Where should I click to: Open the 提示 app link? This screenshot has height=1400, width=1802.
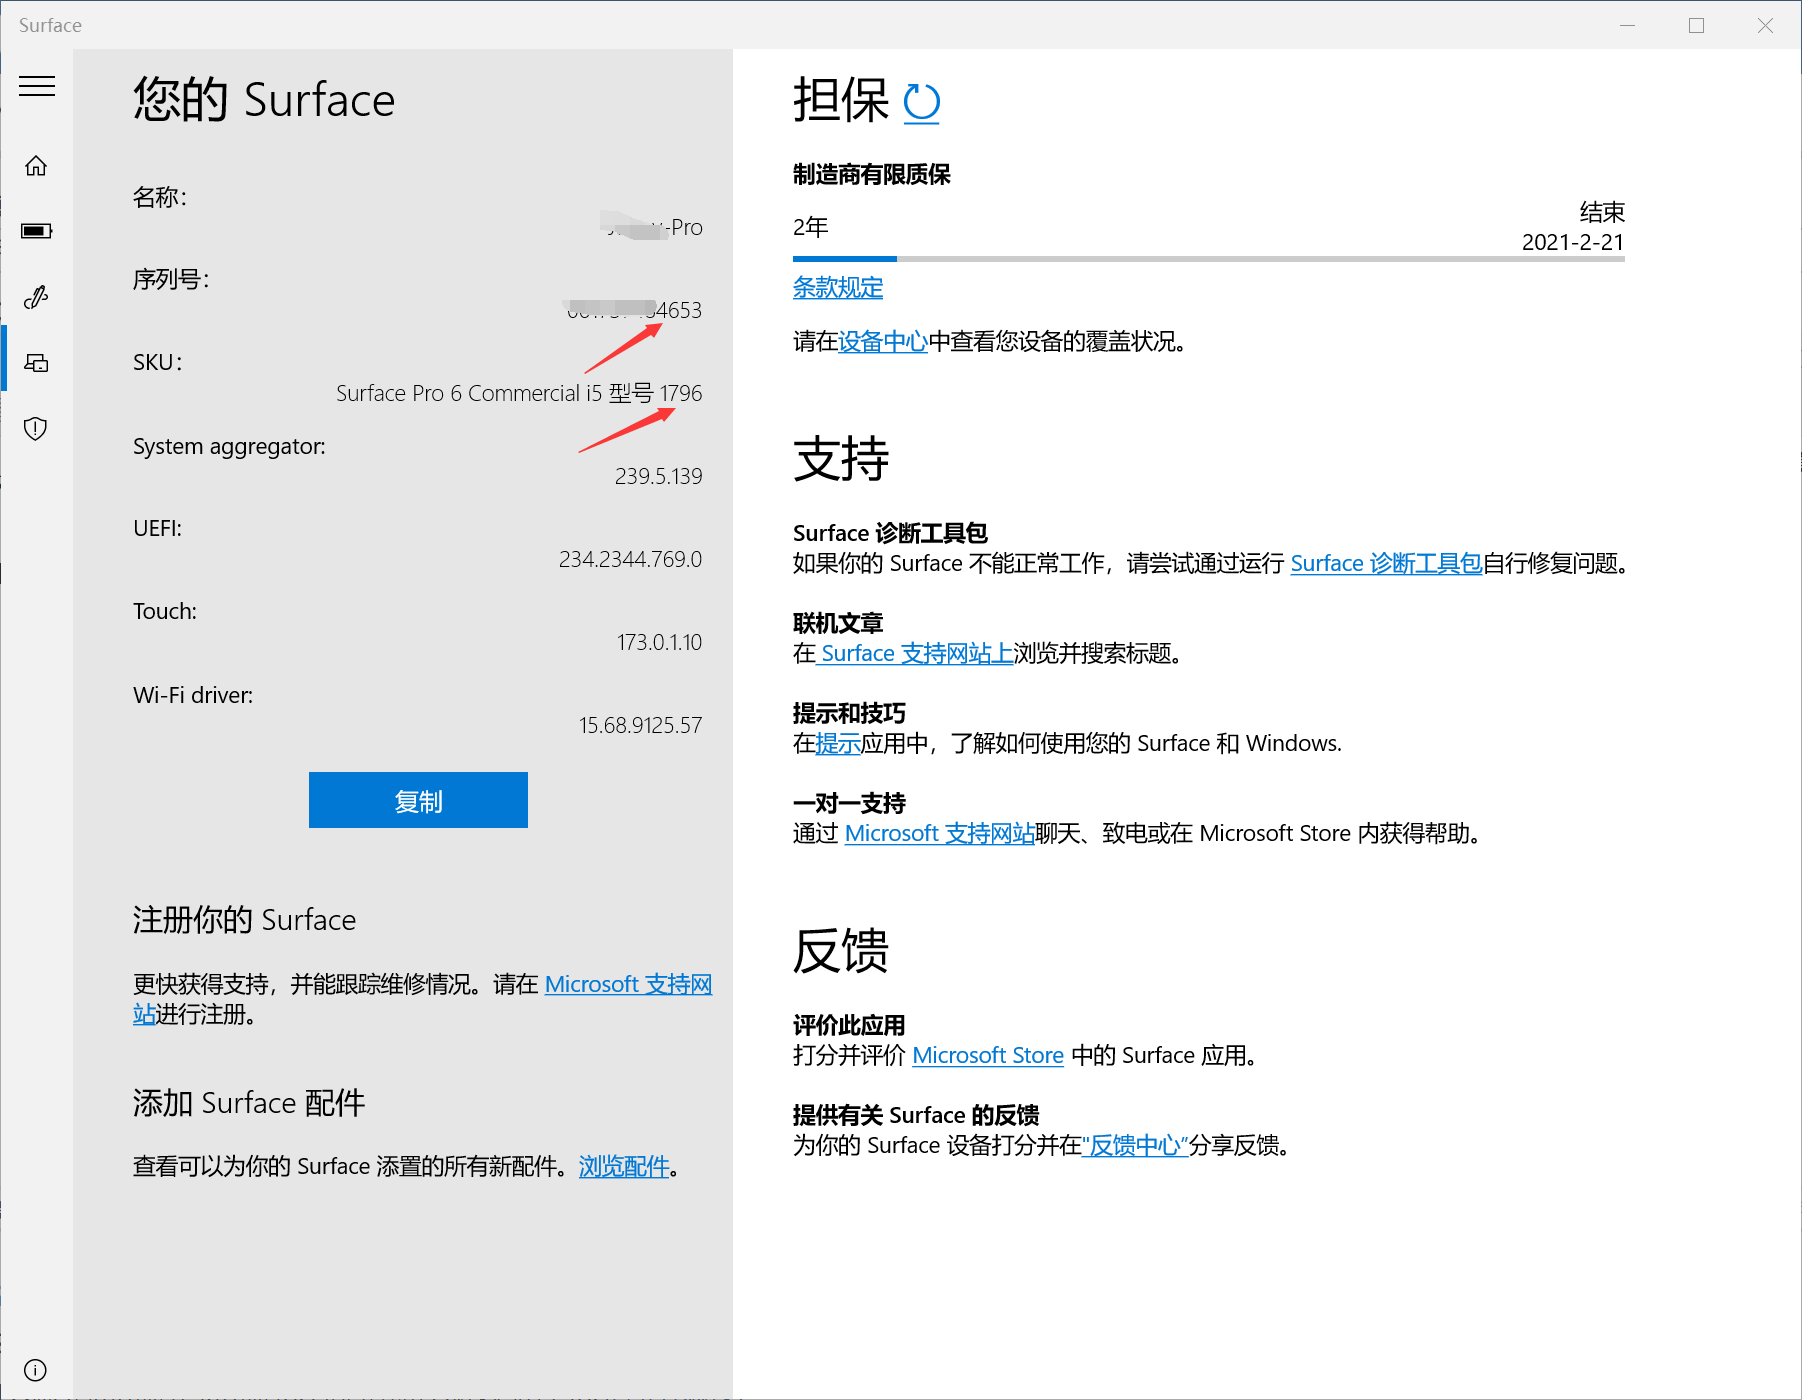838,744
